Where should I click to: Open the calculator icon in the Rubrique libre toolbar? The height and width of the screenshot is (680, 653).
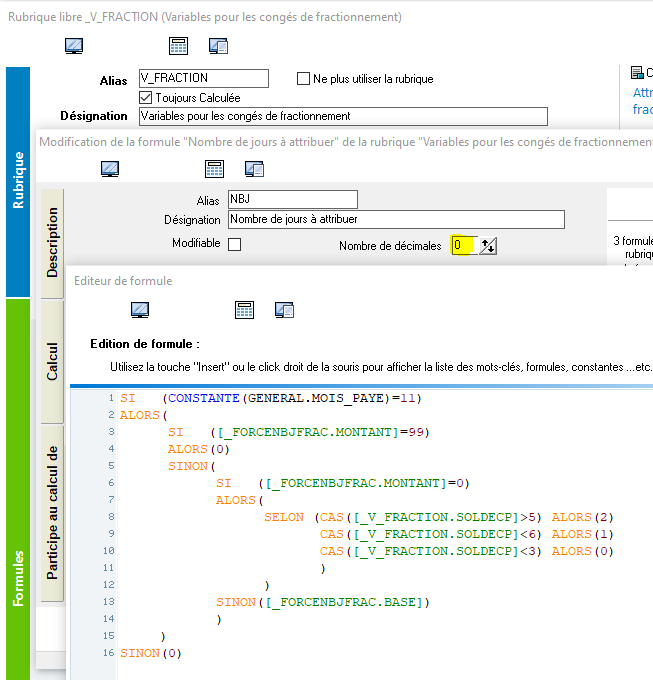pyautogui.click(x=178, y=45)
